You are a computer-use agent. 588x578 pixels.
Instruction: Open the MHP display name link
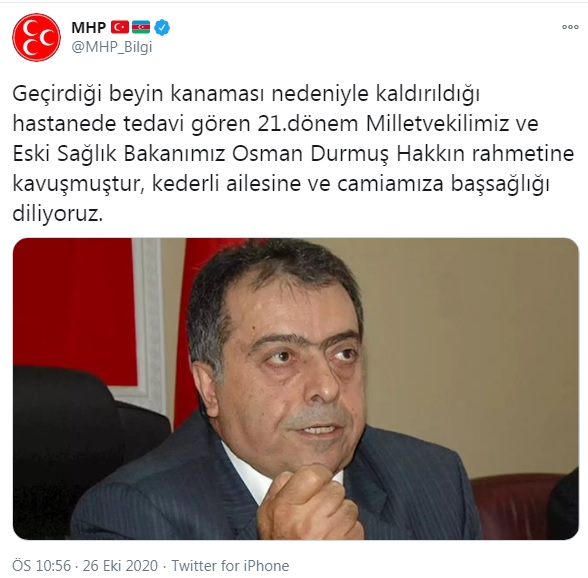[89, 28]
